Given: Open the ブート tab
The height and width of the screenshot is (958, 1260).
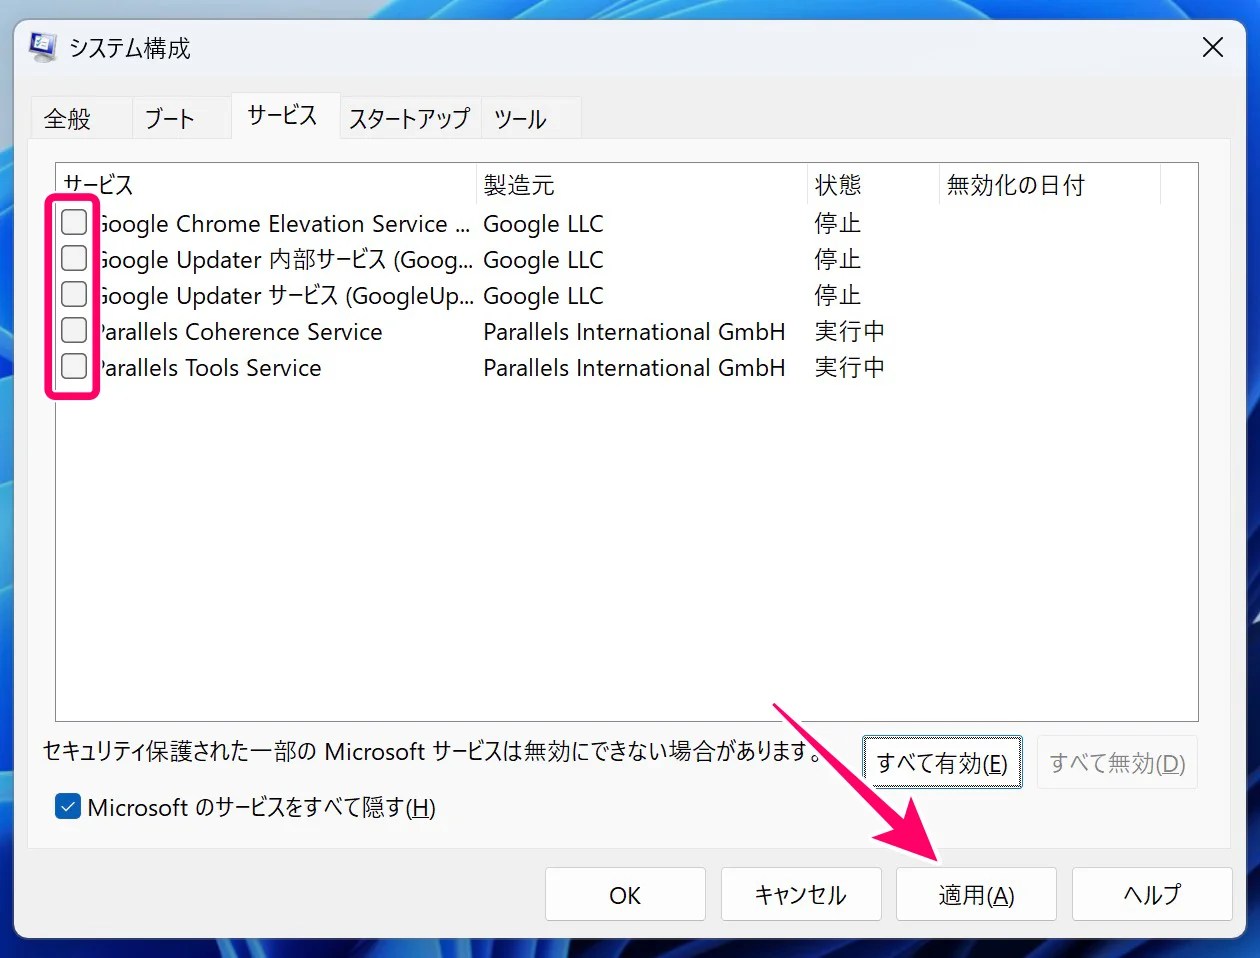Looking at the screenshot, I should [170, 118].
